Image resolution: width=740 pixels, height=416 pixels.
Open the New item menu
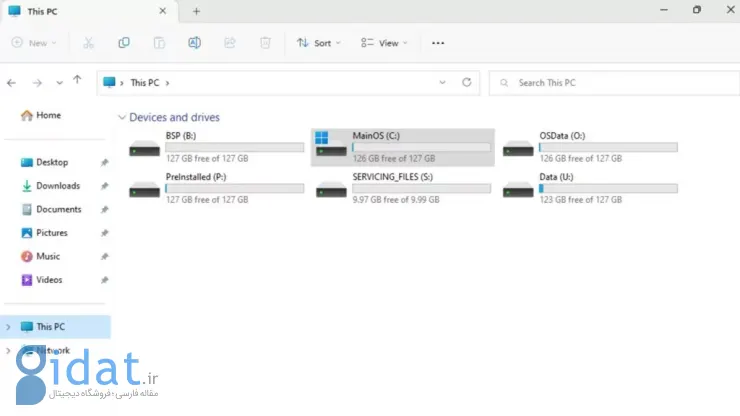point(34,43)
